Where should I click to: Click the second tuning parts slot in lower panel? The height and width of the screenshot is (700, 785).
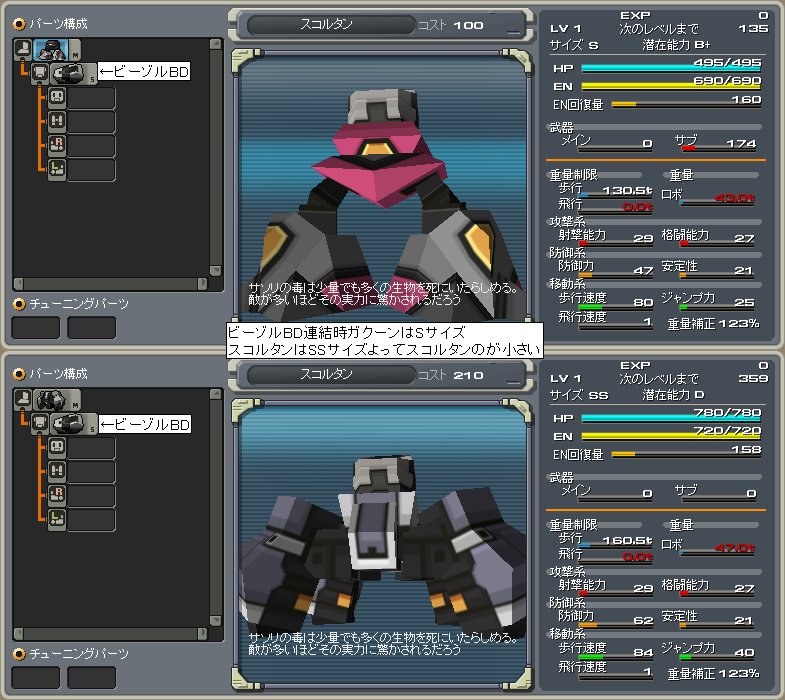pyautogui.click(x=92, y=677)
